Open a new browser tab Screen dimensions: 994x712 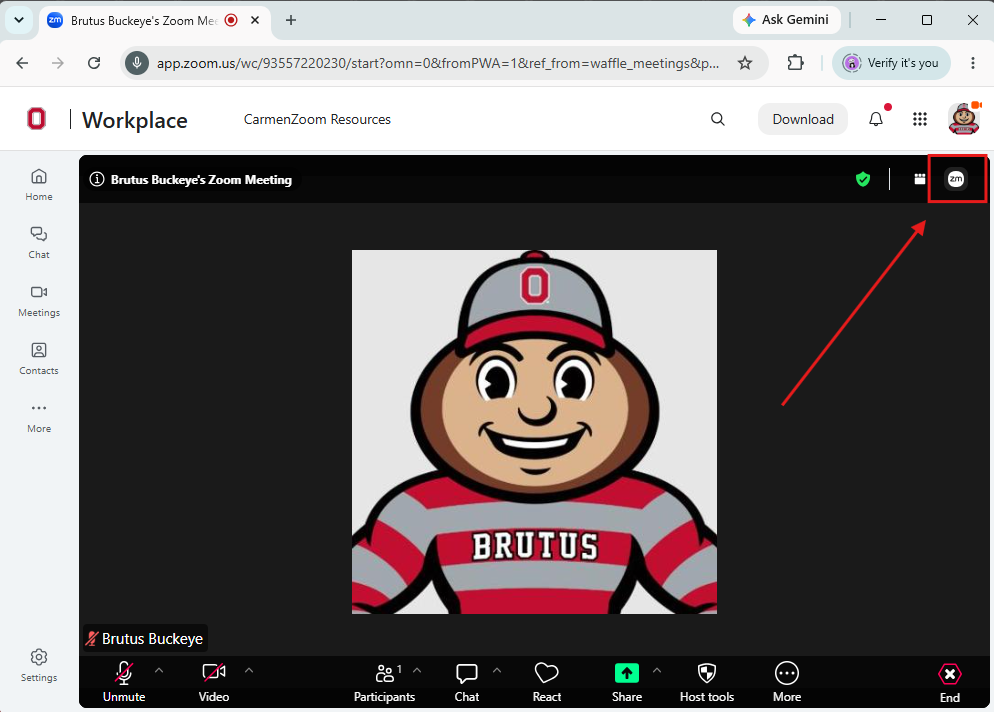pos(291,20)
